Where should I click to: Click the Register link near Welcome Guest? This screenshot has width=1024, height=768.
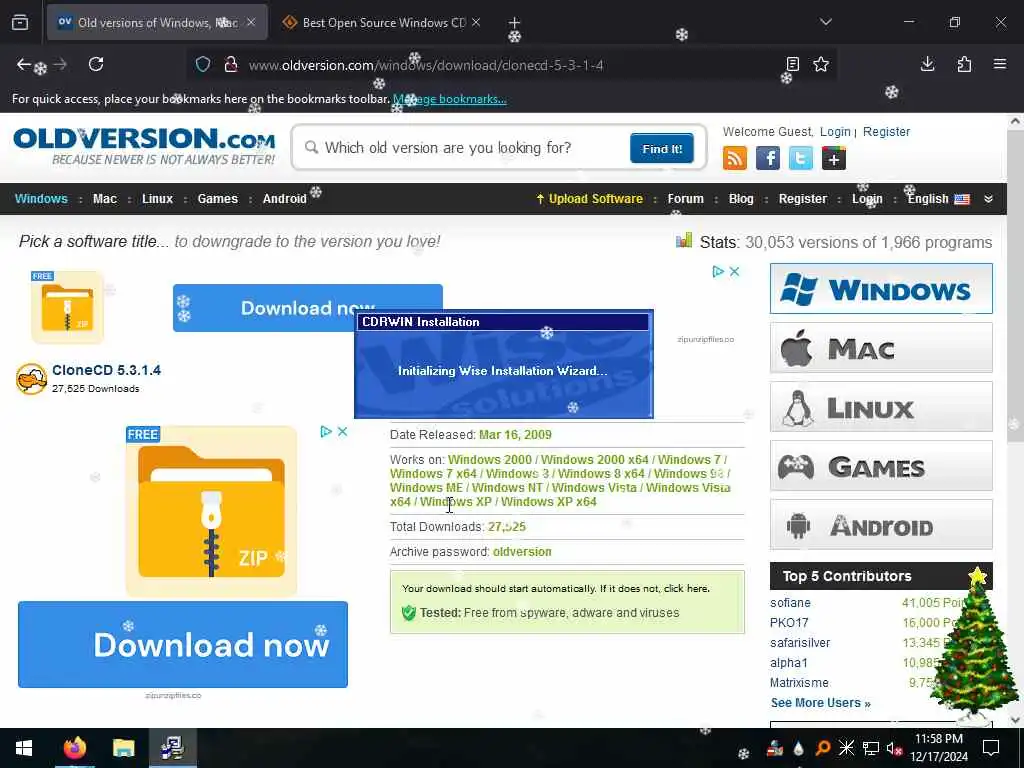[x=886, y=131]
